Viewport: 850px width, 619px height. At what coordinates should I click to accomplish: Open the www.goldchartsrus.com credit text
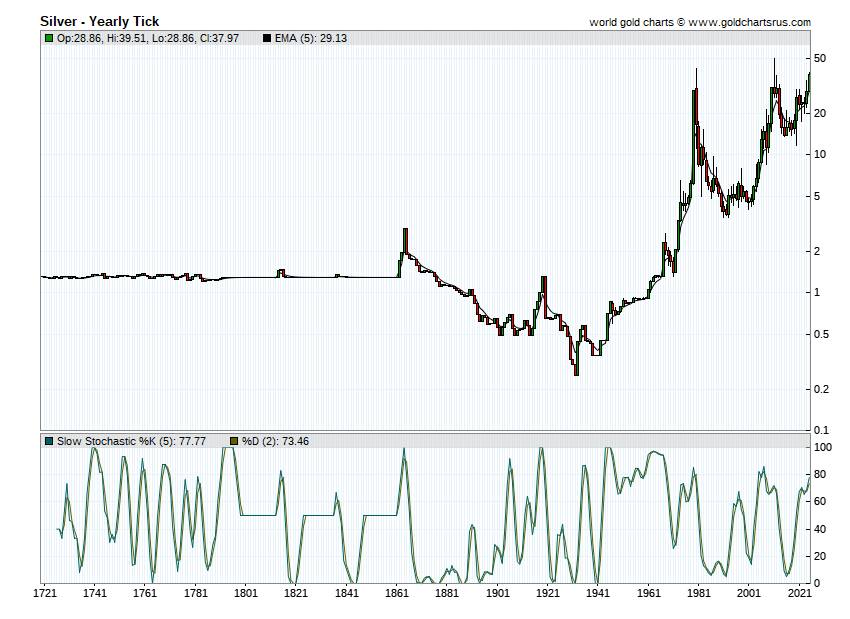coord(750,22)
